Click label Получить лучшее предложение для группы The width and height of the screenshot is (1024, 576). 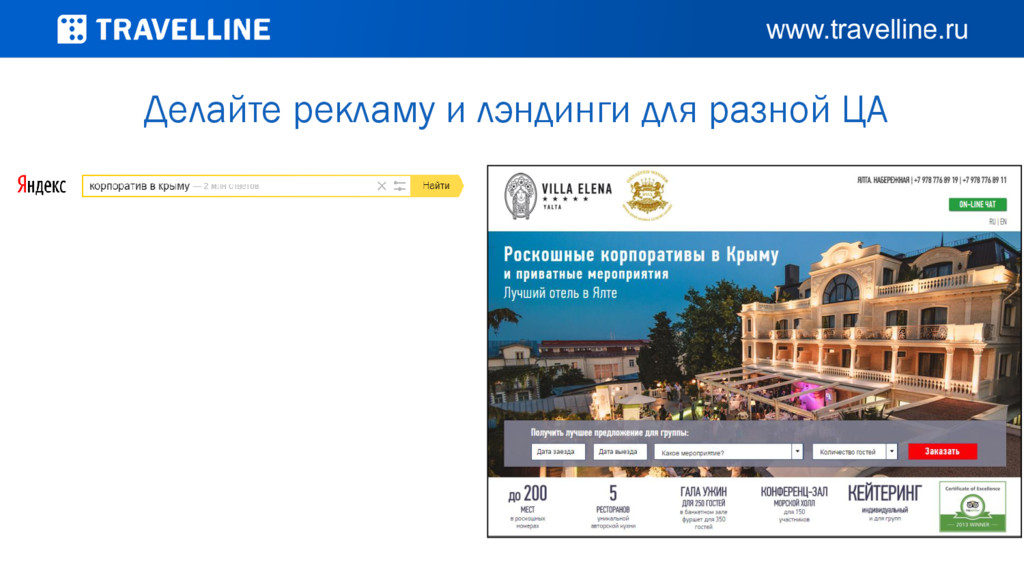(609, 433)
